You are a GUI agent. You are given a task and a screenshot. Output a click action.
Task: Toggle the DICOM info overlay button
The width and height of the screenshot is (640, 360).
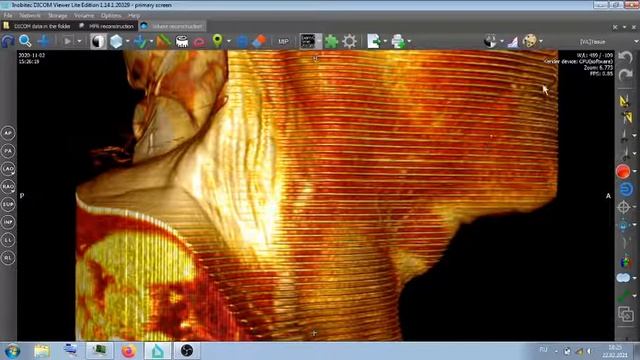308,41
